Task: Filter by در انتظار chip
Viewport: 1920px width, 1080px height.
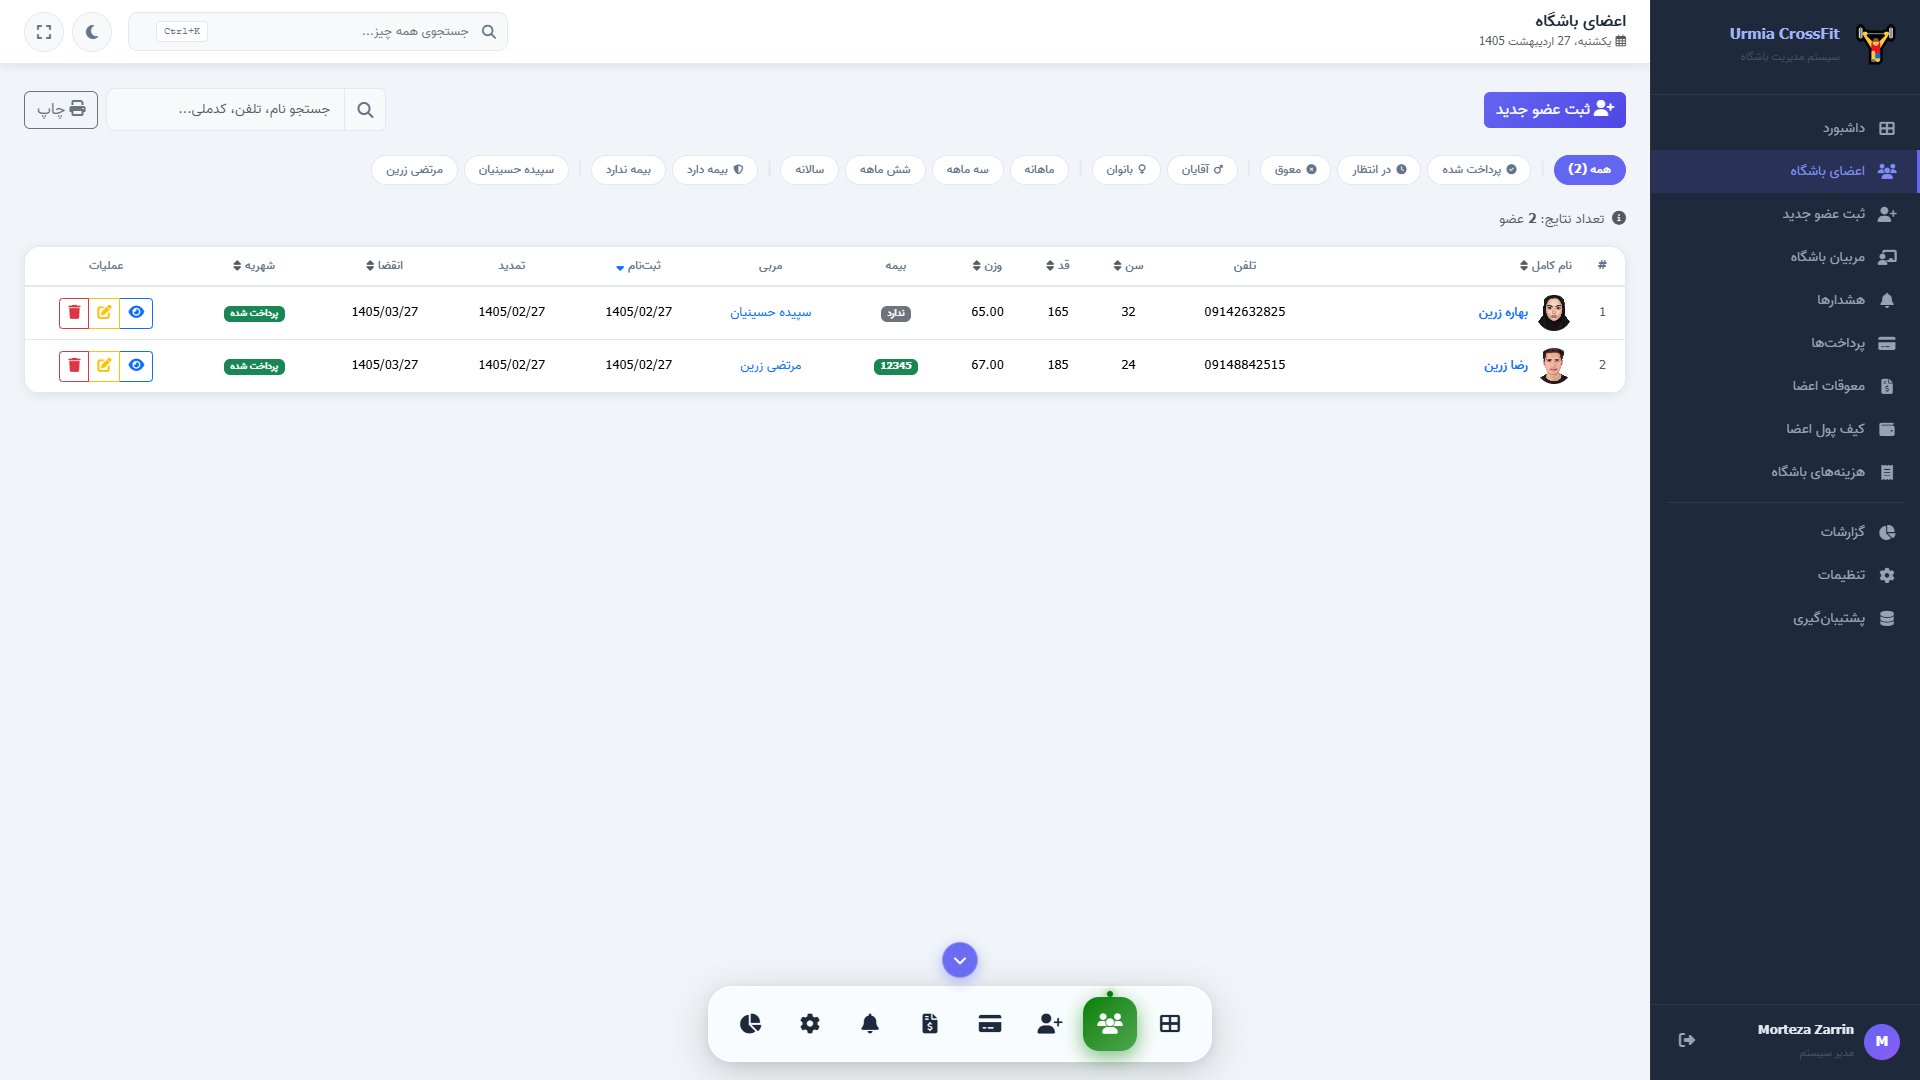Action: (x=1379, y=170)
